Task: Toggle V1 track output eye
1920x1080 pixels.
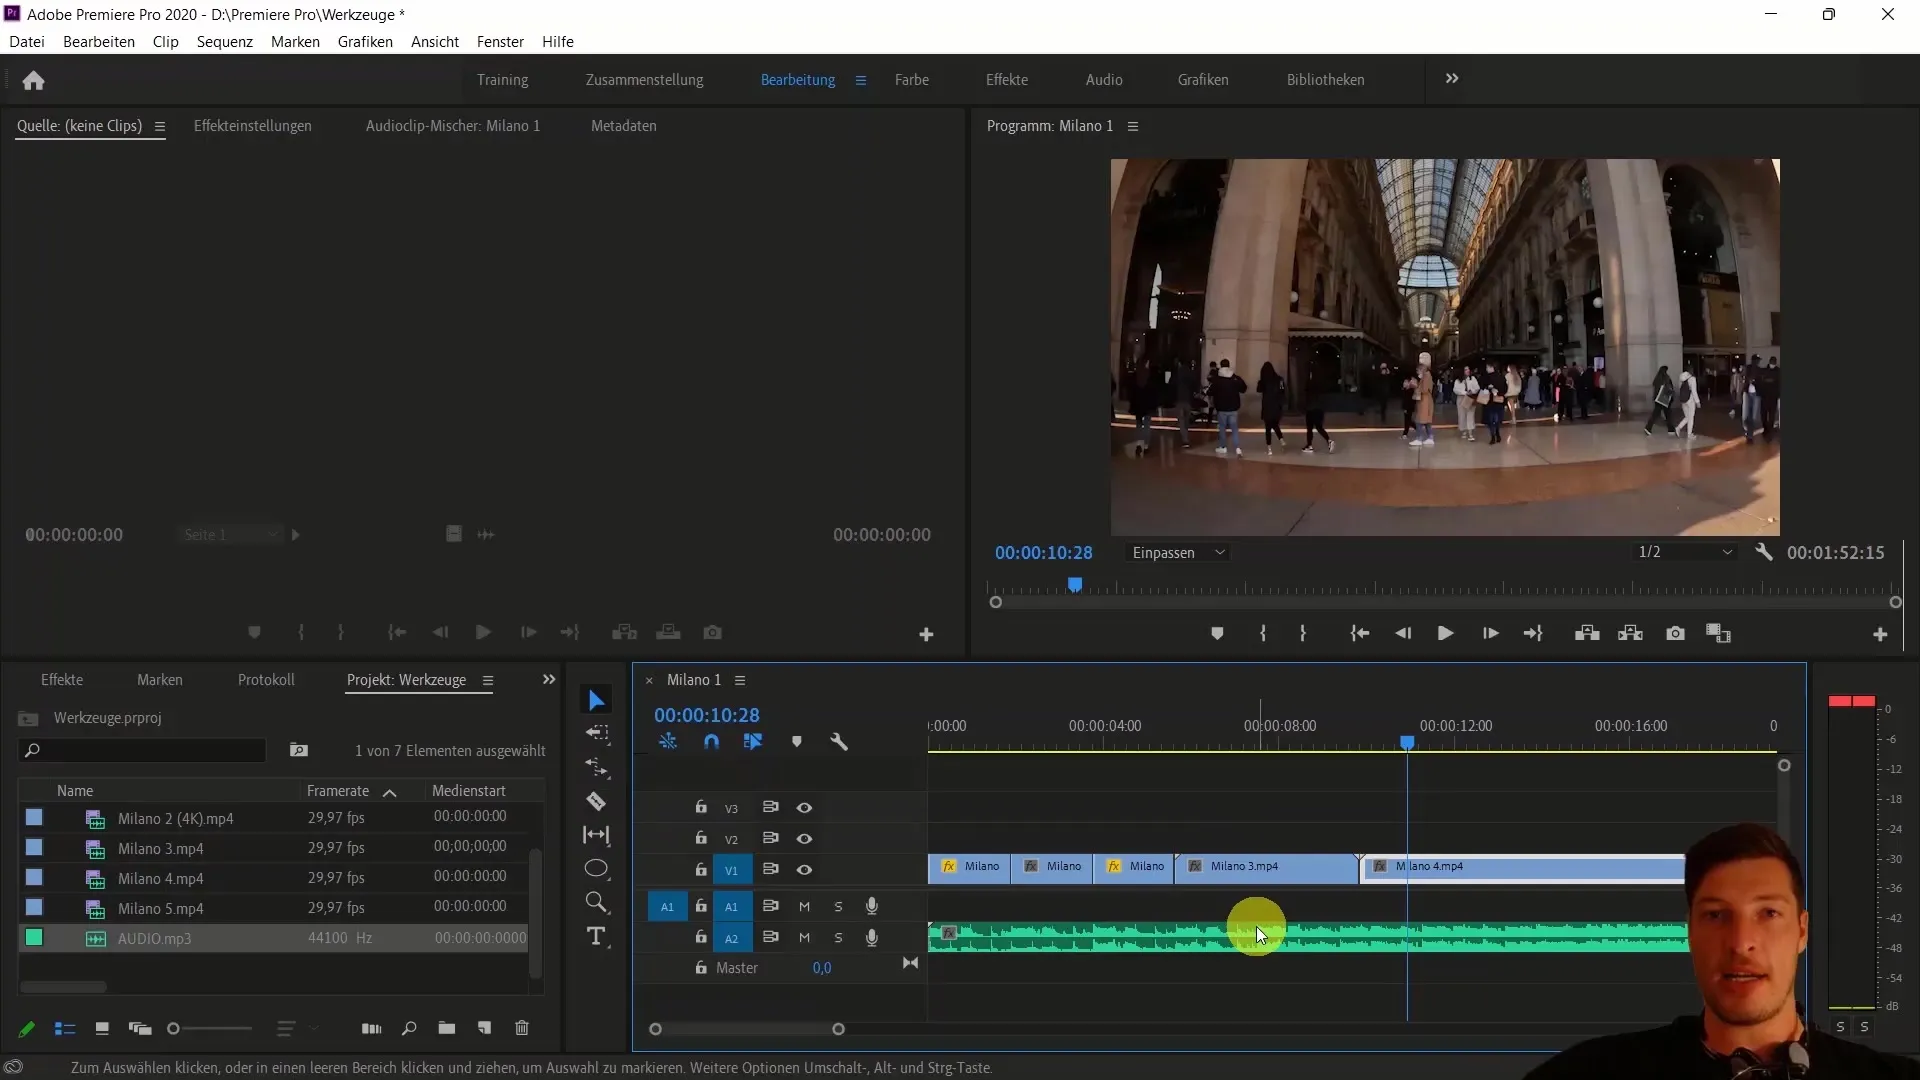Action: 804,870
